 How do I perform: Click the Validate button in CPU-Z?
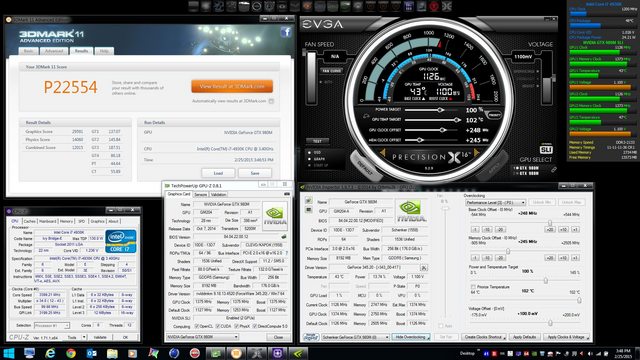pos(100,337)
